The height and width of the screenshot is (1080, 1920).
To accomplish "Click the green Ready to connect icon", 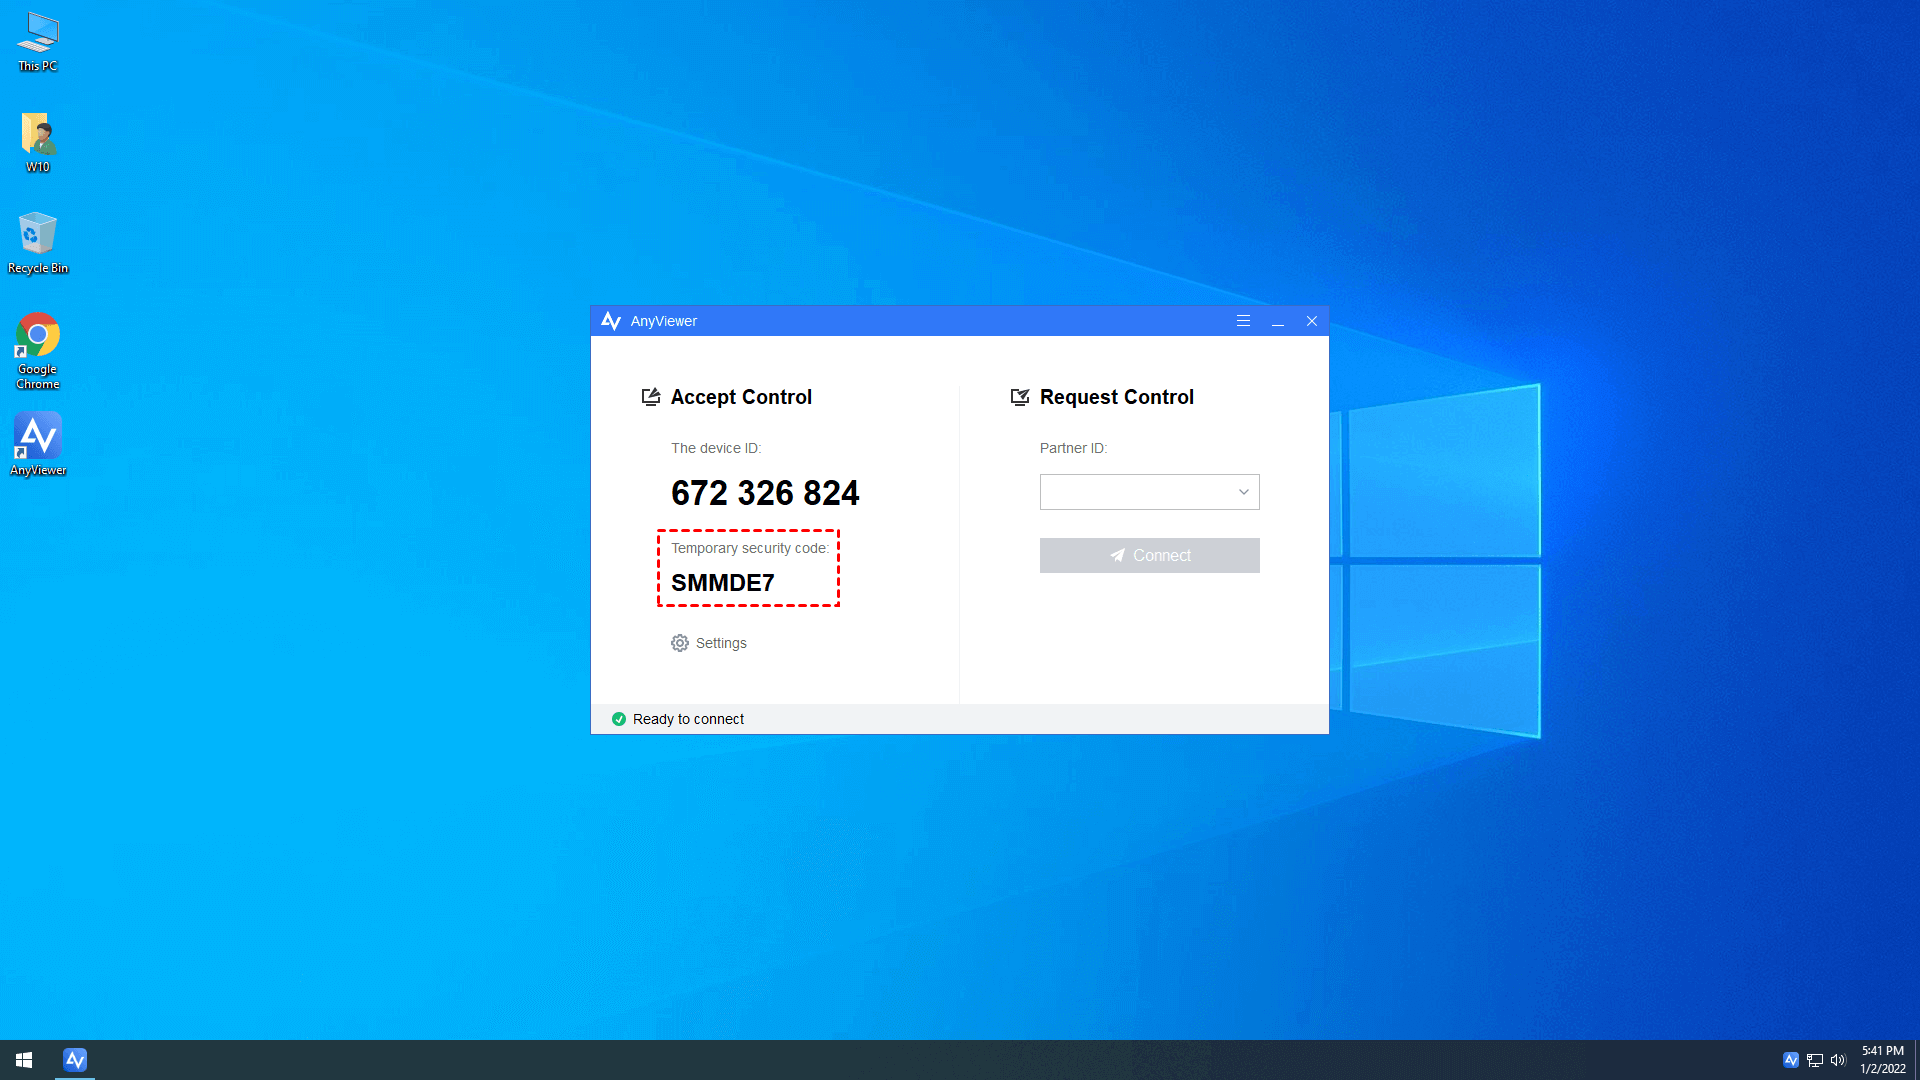I will click(619, 719).
